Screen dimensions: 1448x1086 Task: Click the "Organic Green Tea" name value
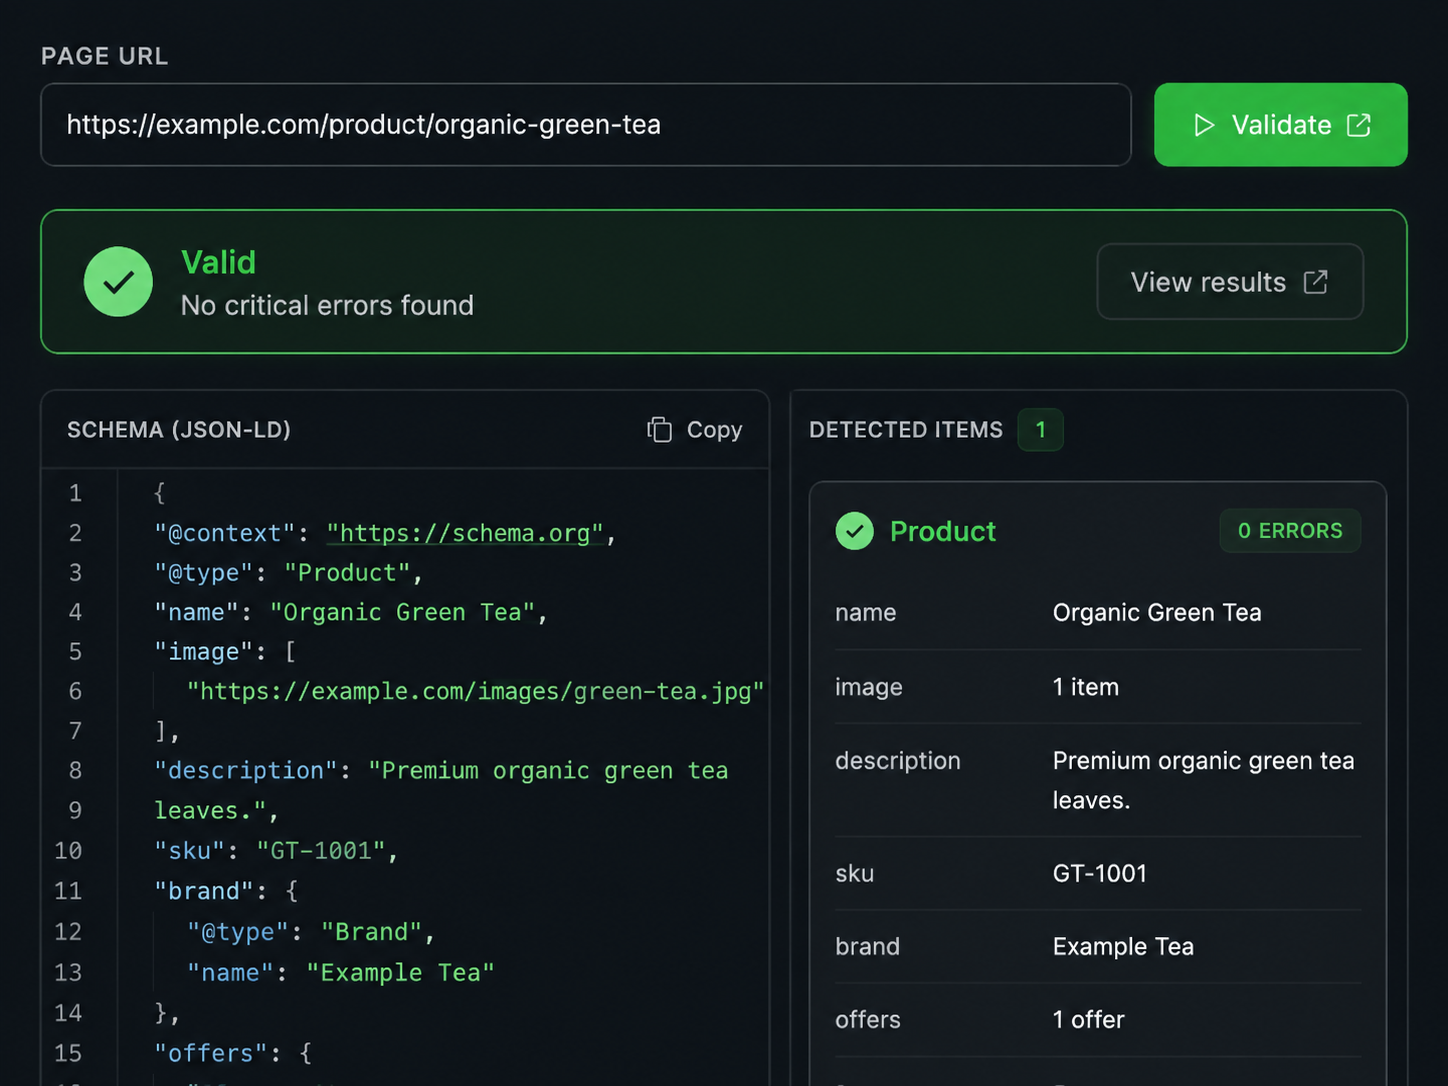pos(1157,612)
